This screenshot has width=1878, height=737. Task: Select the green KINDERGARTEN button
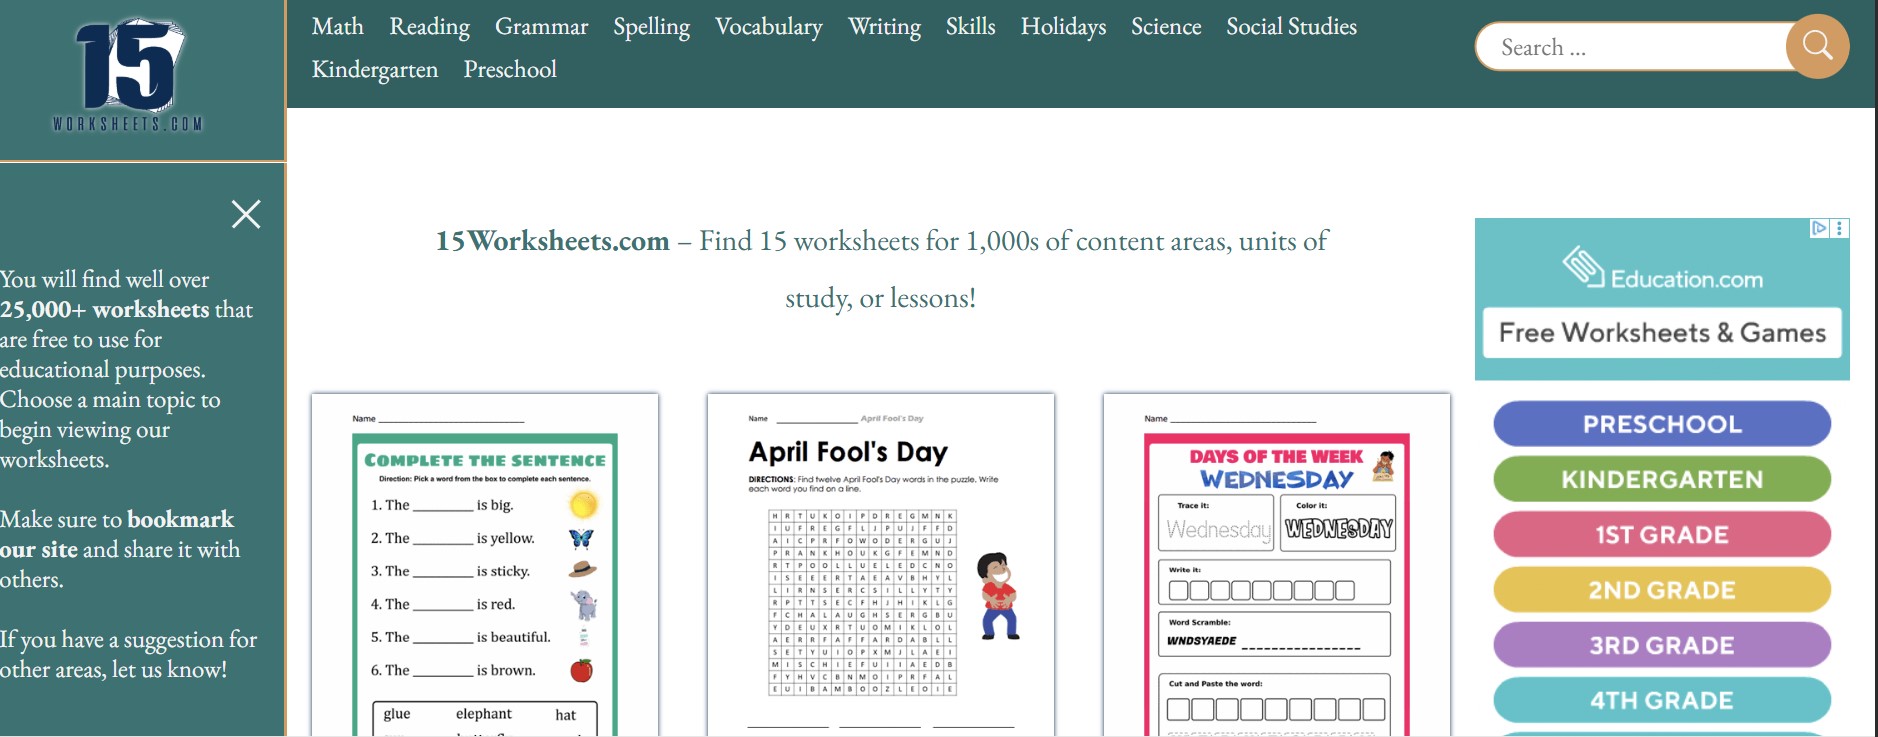point(1661,479)
